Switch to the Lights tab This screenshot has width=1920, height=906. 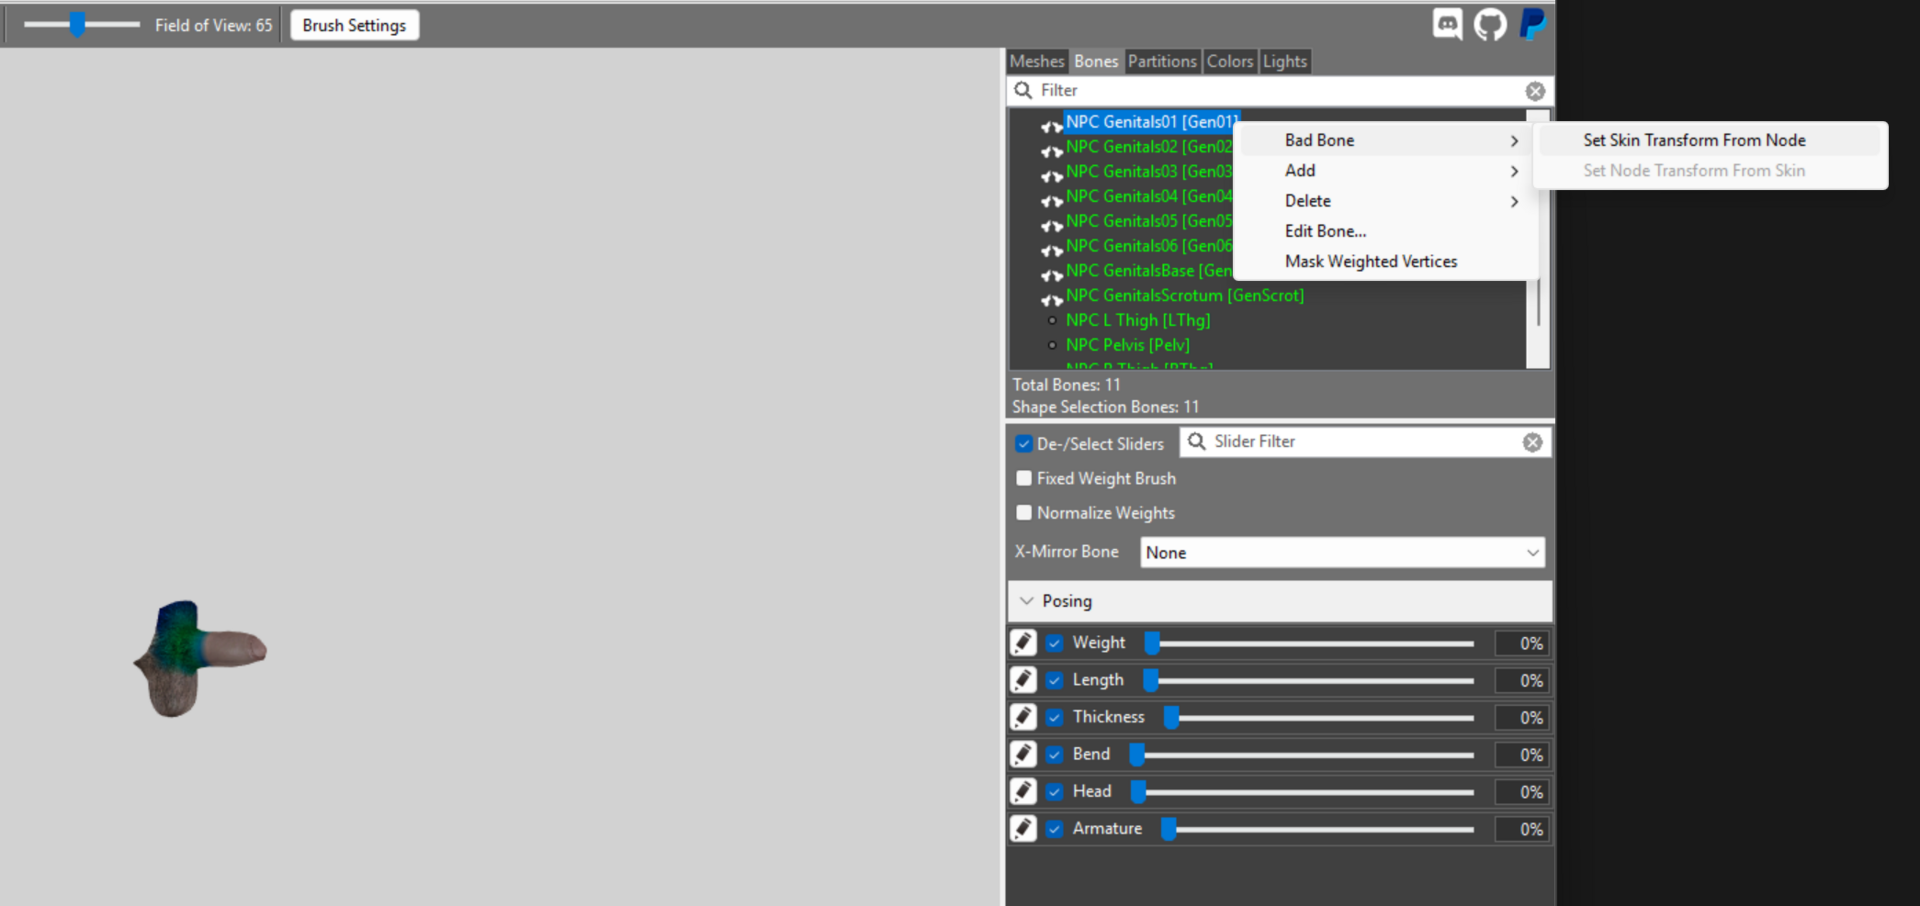pos(1284,61)
